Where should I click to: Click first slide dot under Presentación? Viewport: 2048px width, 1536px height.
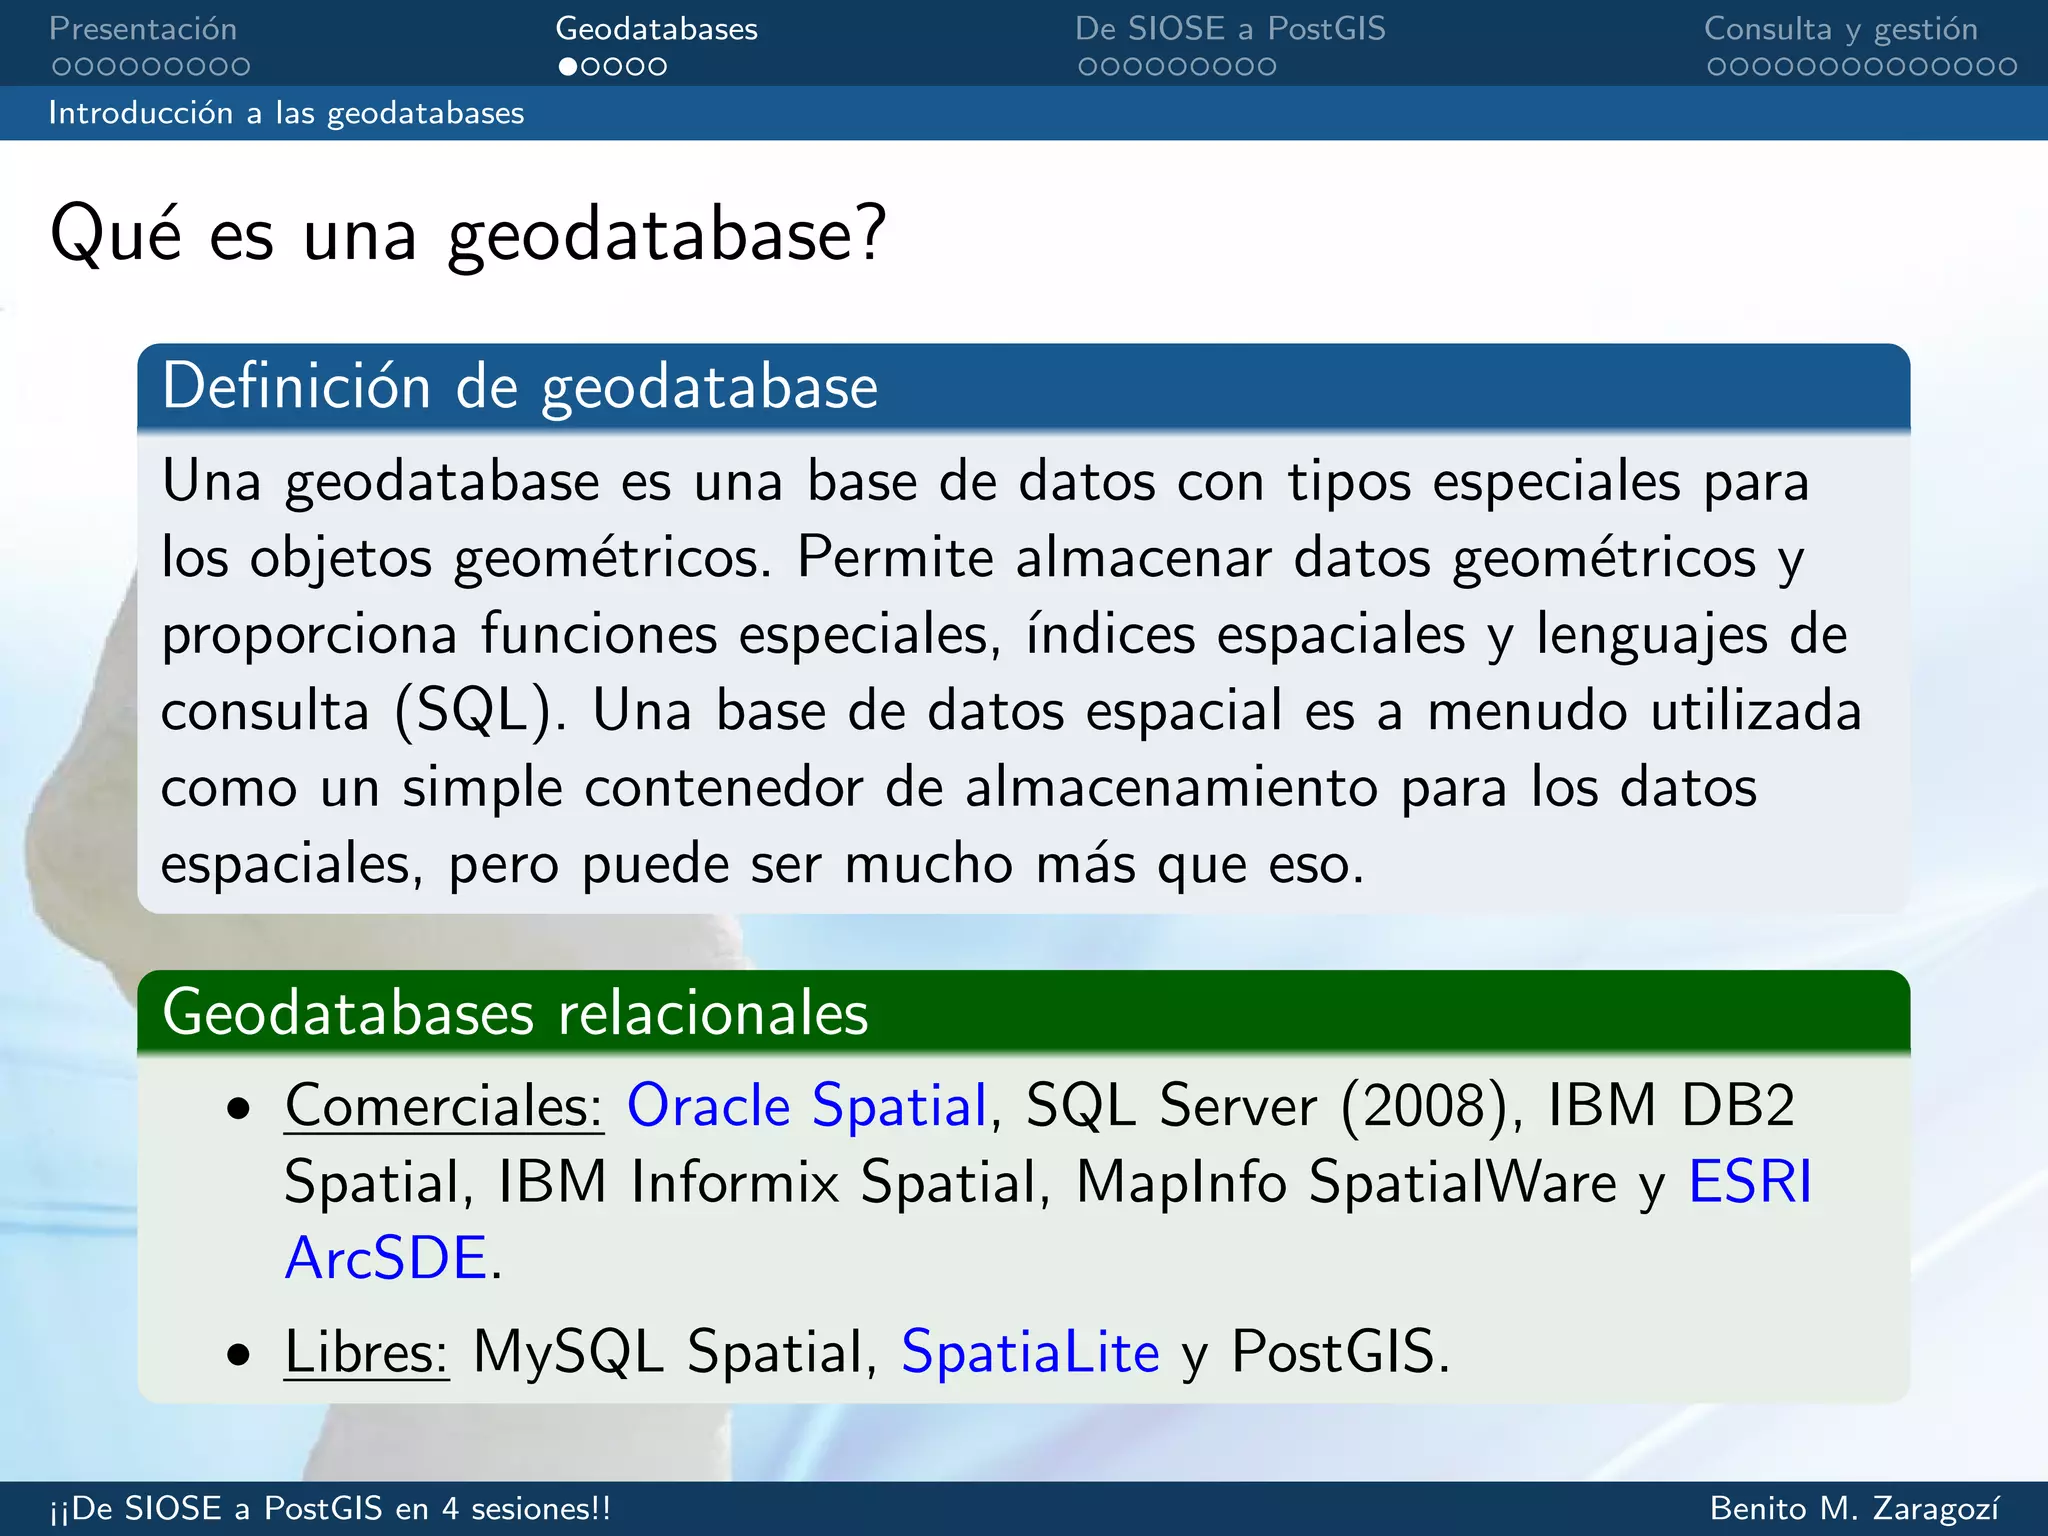point(61,67)
